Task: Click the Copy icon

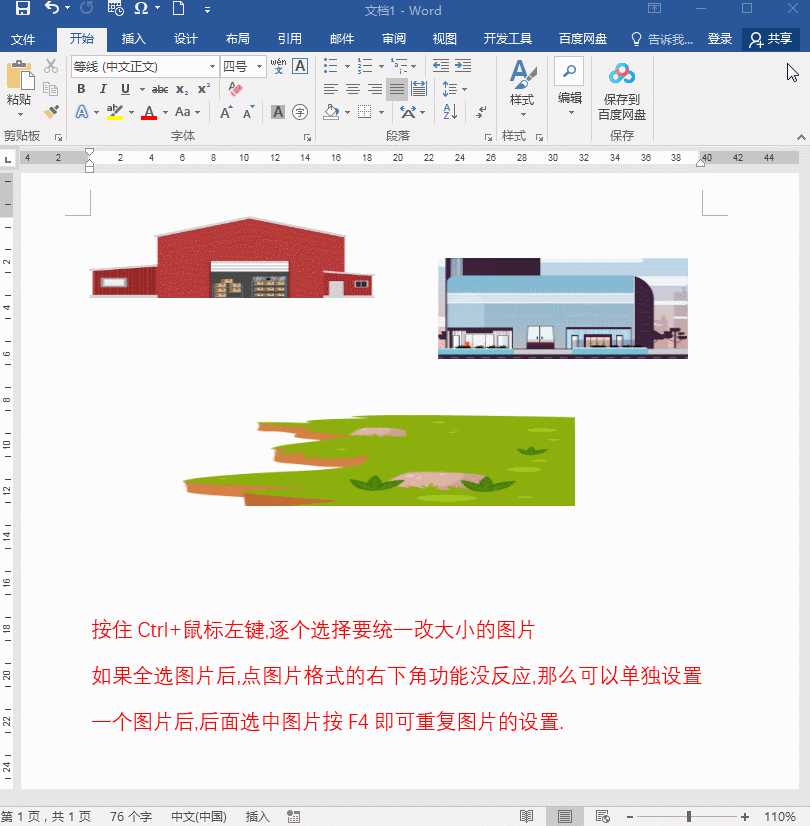Action: 51,88
